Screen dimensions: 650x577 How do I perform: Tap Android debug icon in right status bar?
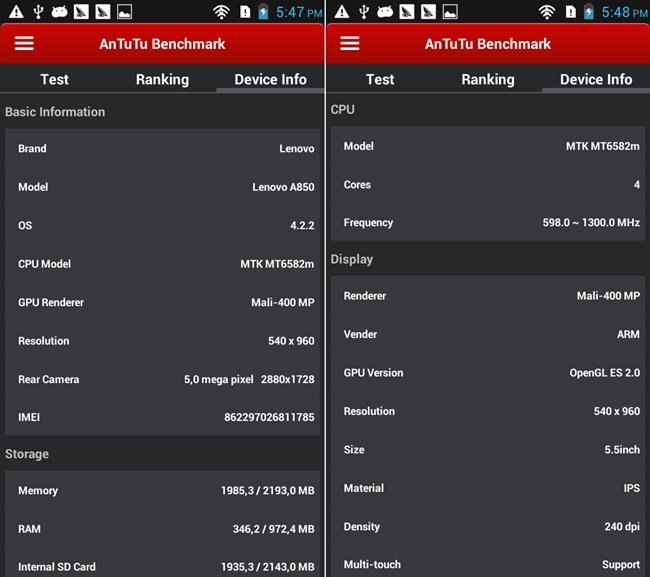(x=385, y=12)
